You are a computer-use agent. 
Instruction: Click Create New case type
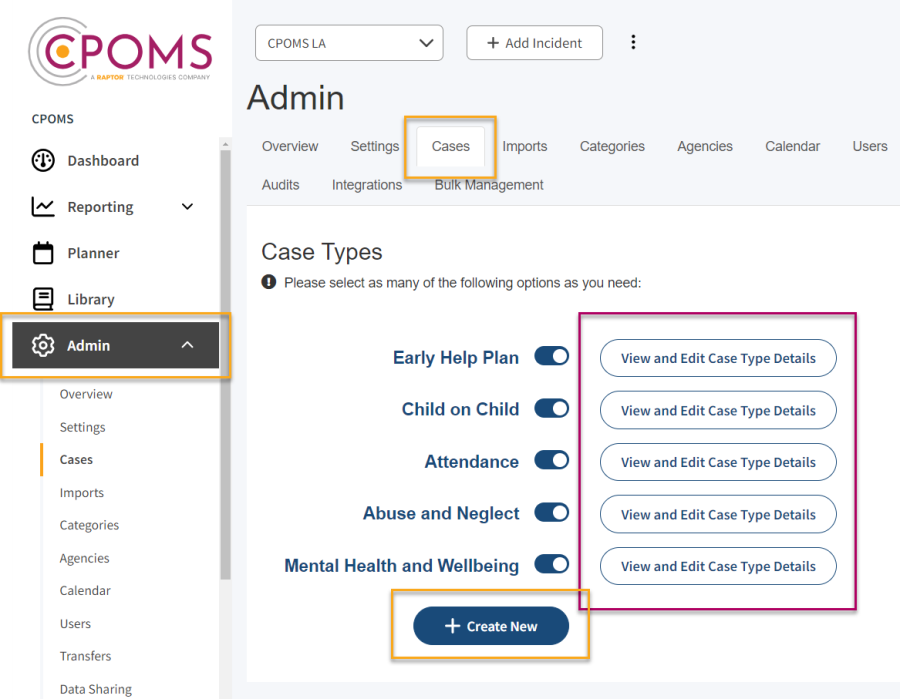click(490, 625)
